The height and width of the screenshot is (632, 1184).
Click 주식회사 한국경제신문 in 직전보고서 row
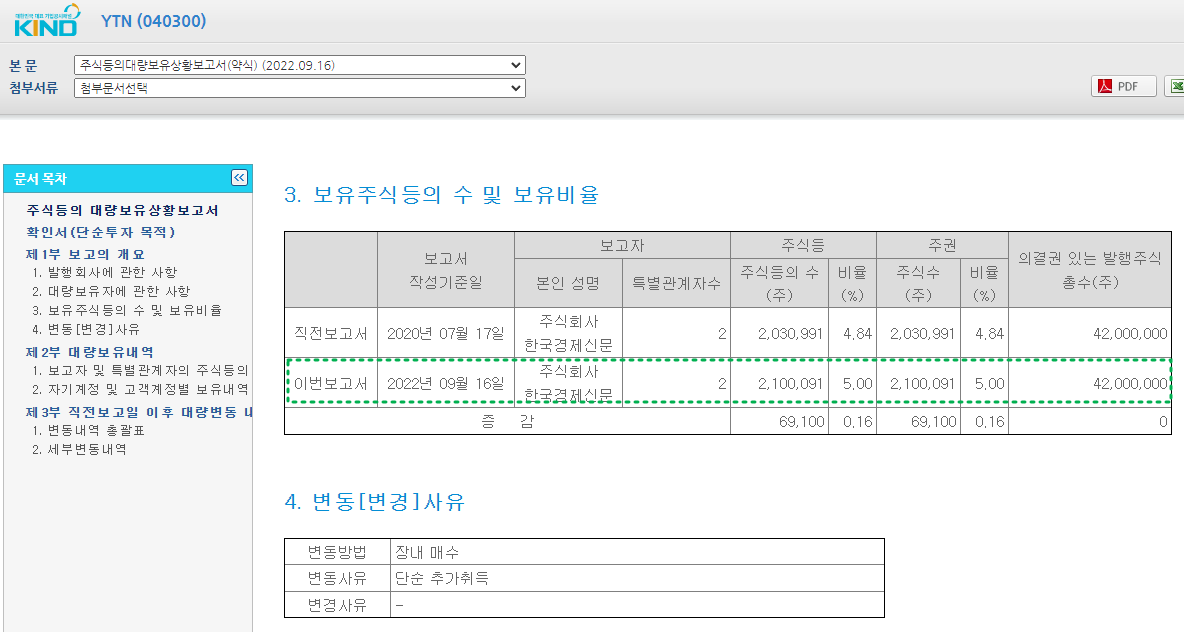tap(568, 333)
